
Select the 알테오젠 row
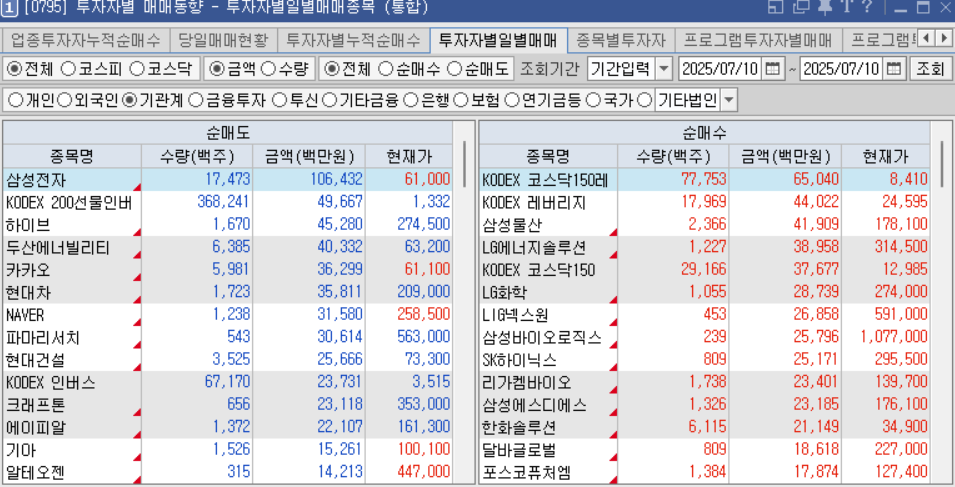228,472
